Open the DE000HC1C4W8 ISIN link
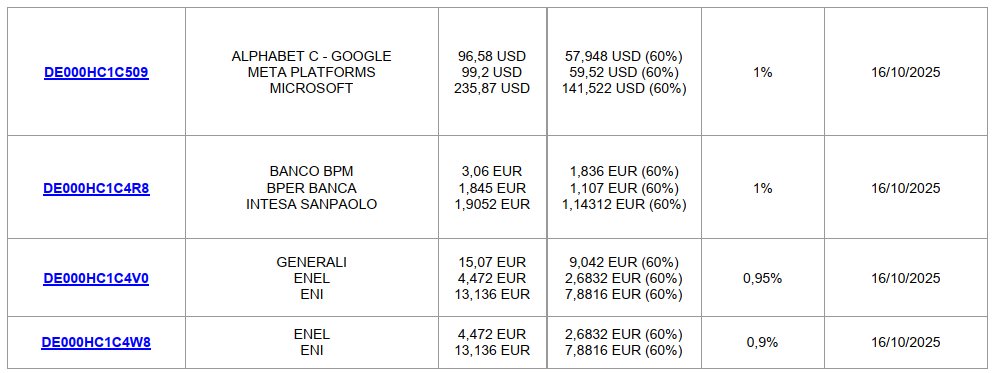993x373 pixels. 96,343
